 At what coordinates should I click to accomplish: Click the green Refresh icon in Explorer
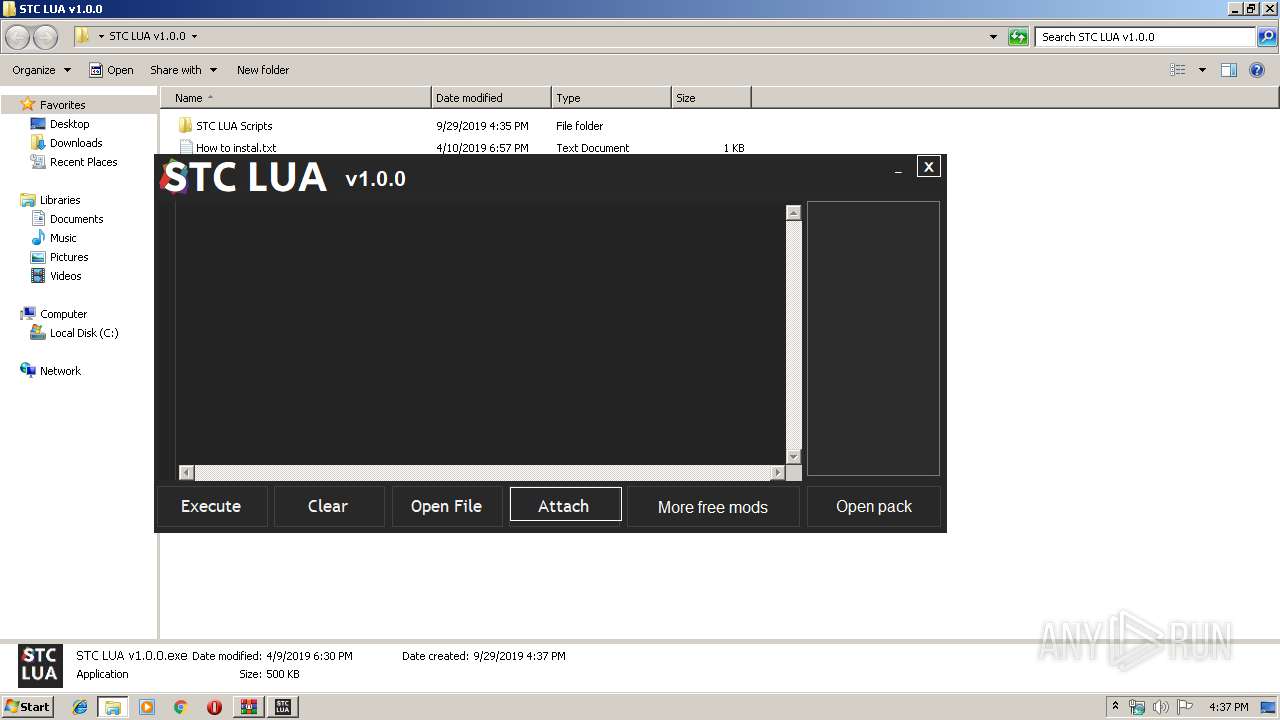click(x=1018, y=37)
